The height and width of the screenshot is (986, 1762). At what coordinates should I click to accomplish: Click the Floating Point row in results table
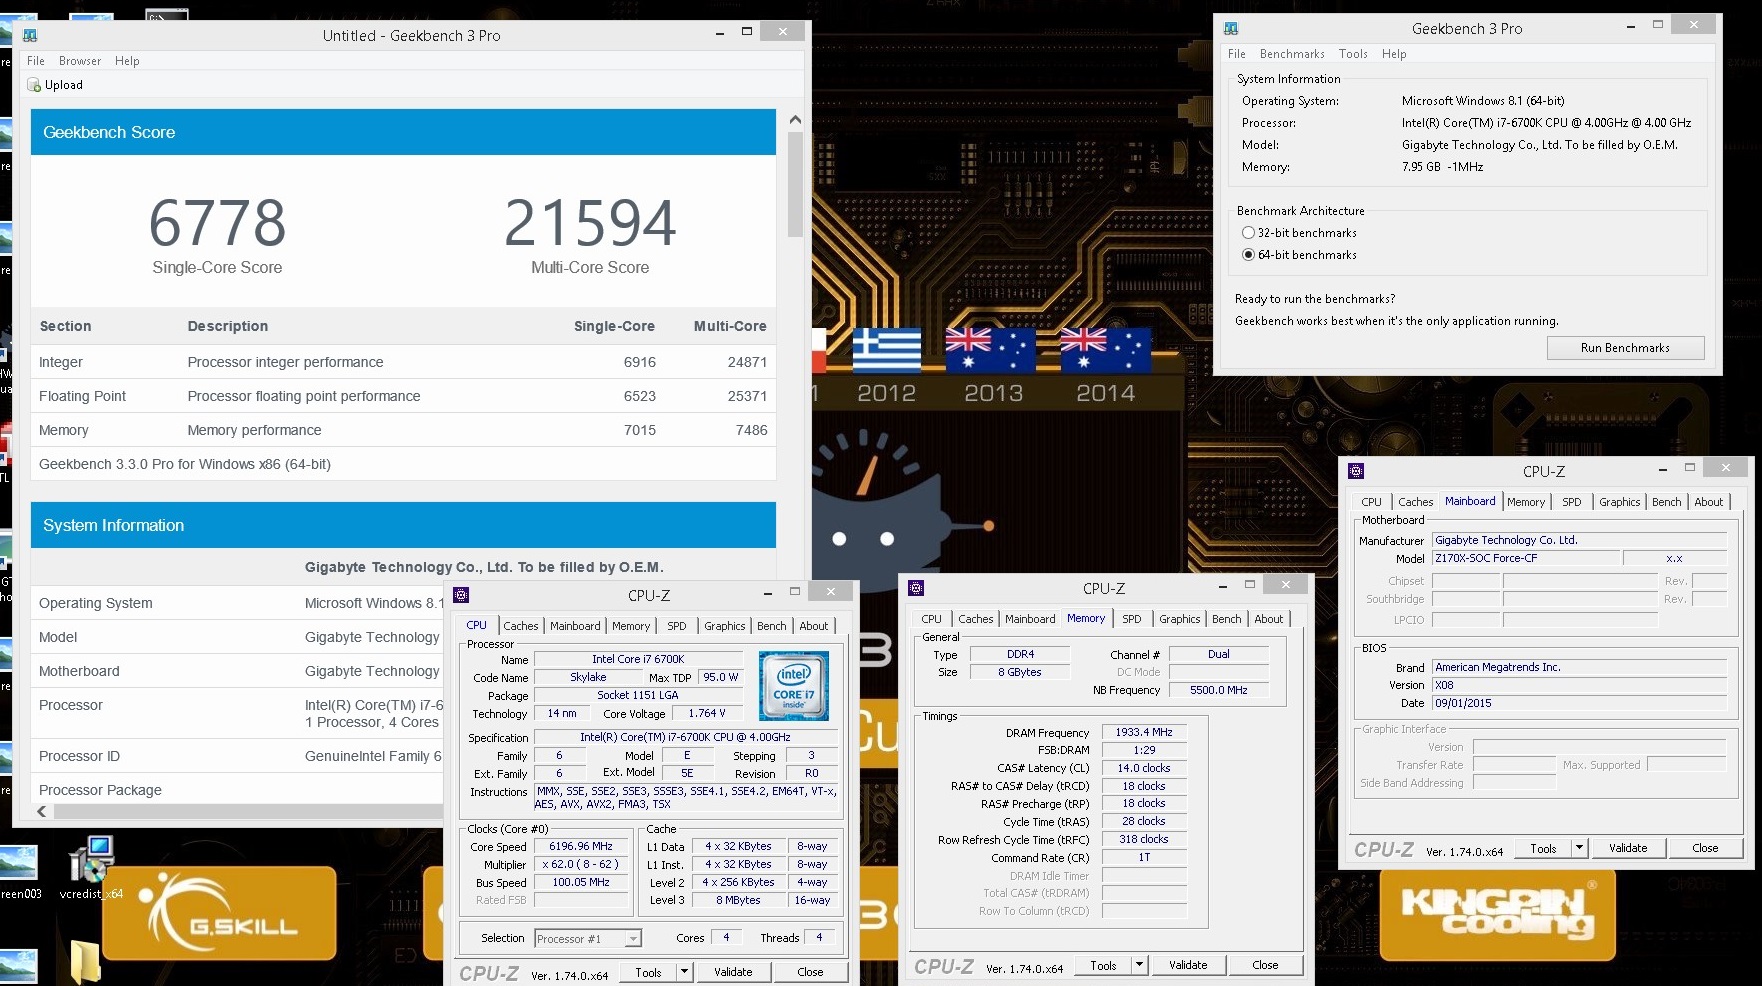(x=403, y=396)
